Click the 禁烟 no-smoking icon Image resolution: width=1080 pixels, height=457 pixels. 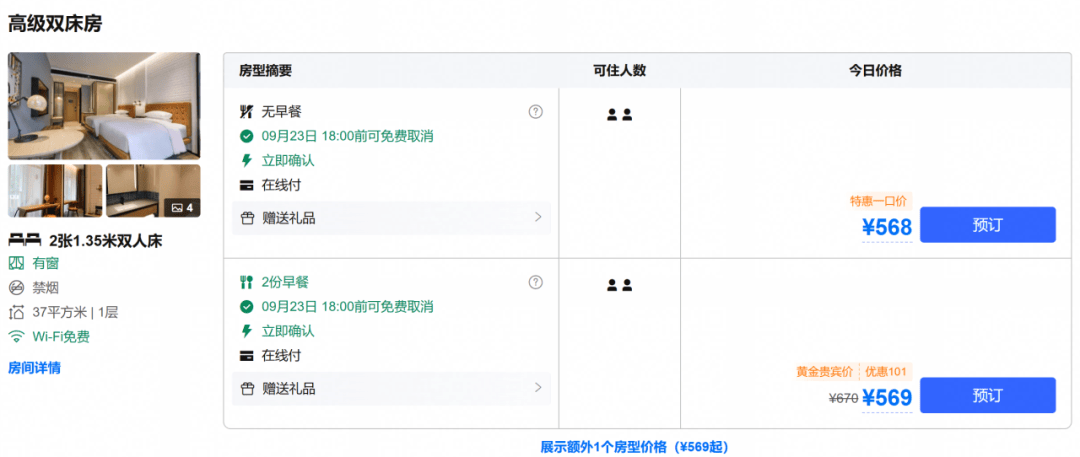(x=16, y=287)
